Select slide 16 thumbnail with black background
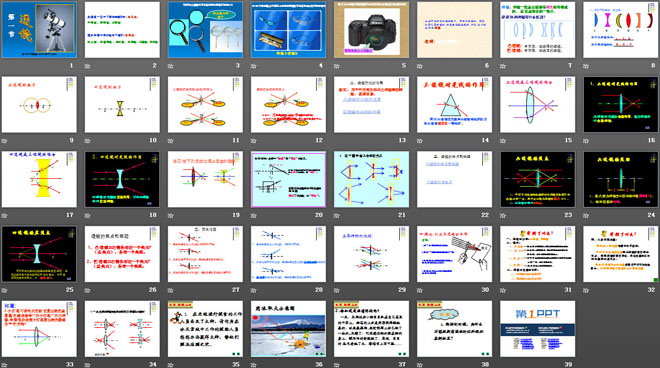Screen dimensions: 660x368 coord(621,104)
